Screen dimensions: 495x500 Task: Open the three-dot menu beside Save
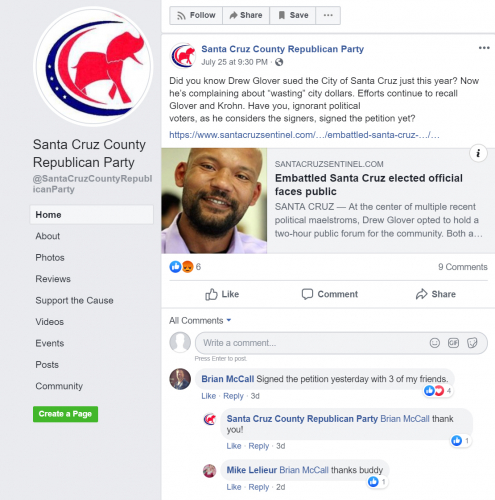point(328,15)
